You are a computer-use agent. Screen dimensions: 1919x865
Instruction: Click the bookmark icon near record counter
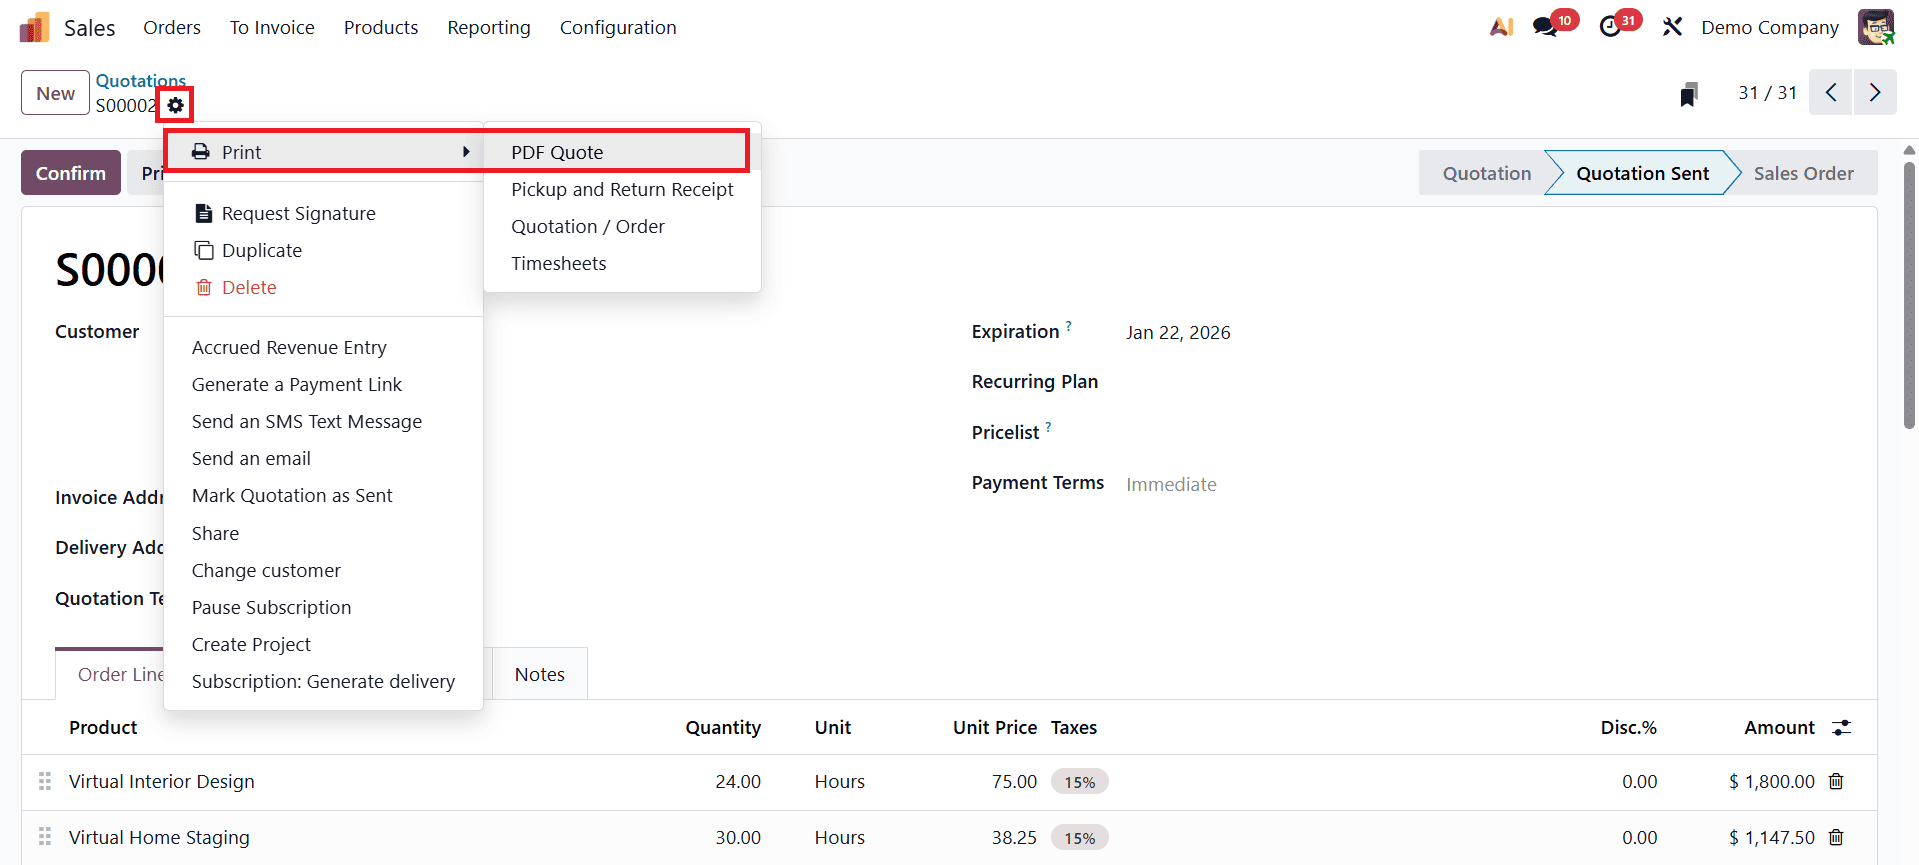(x=1689, y=94)
